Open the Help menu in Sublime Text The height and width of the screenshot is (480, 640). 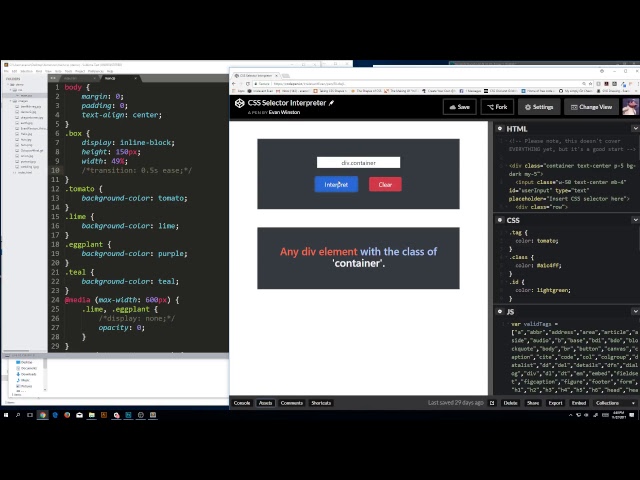tap(110, 71)
